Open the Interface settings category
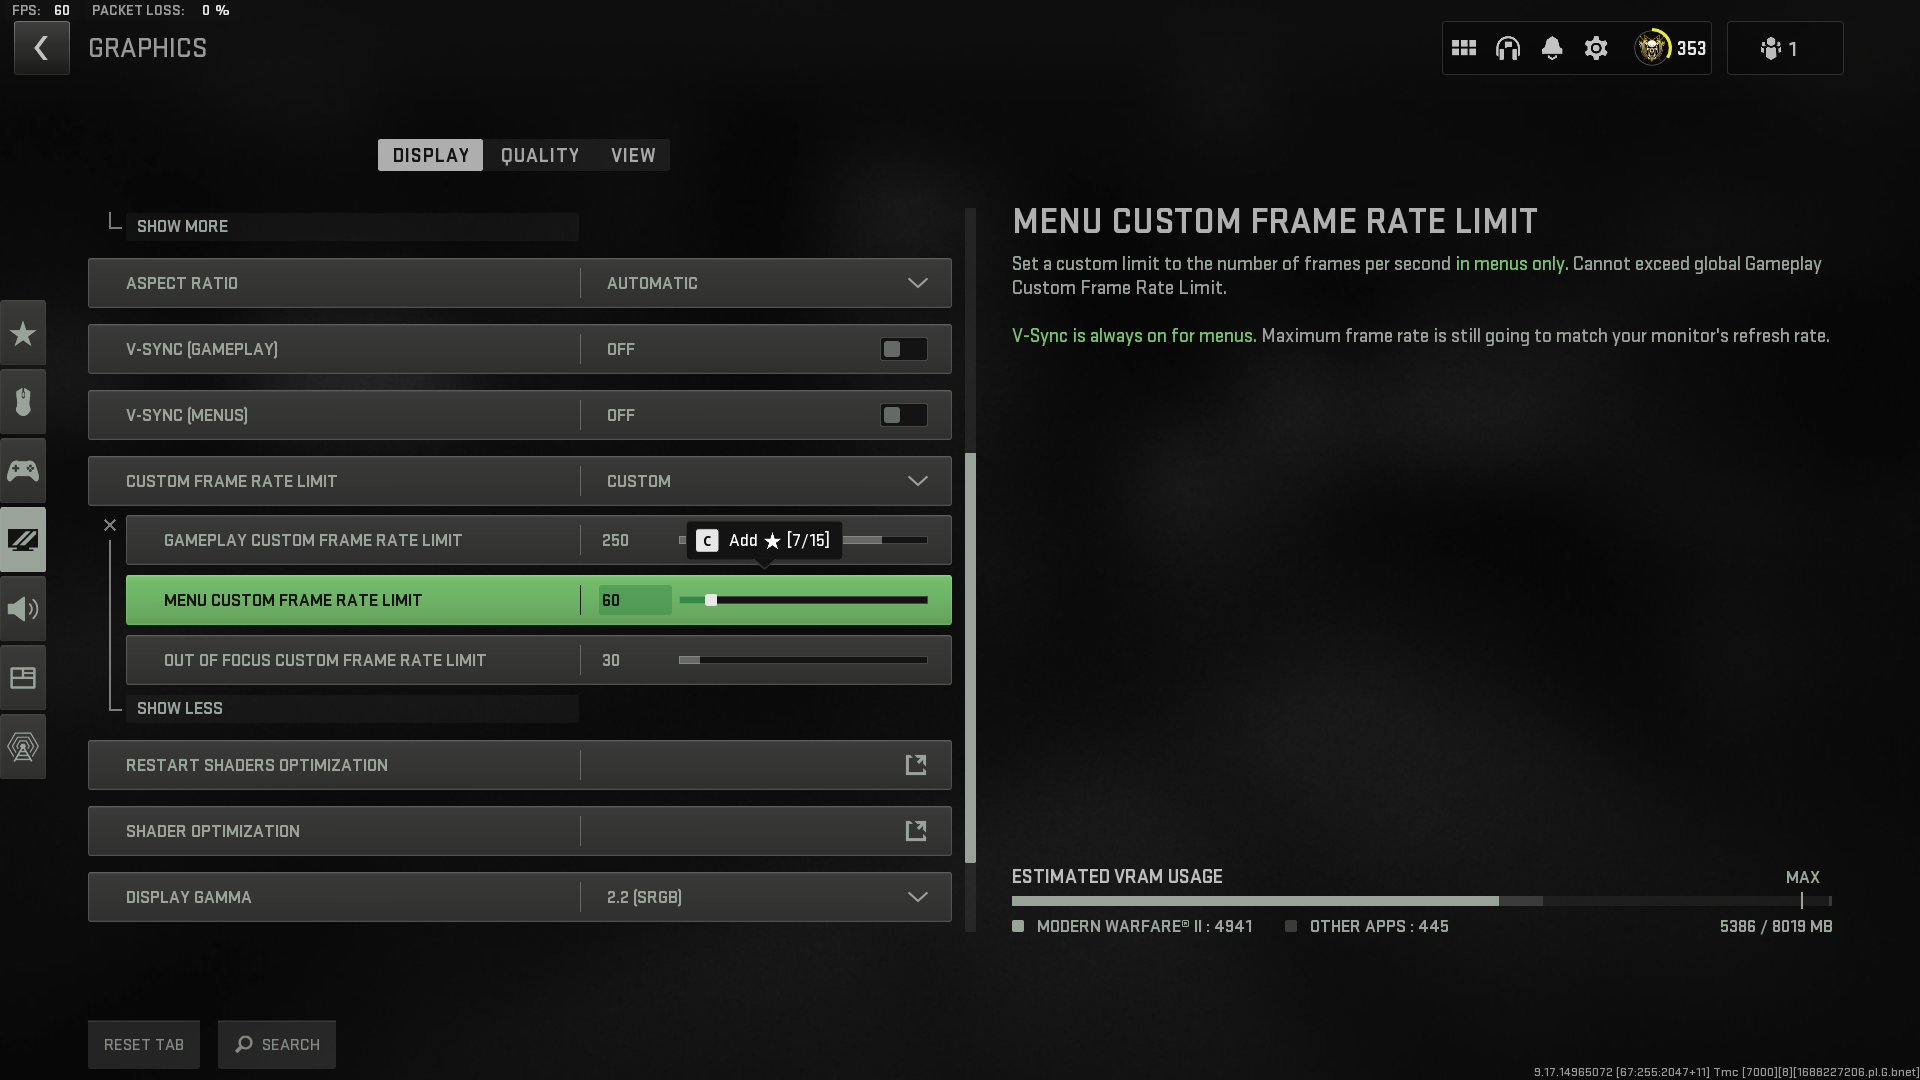1920x1080 pixels. click(x=23, y=678)
